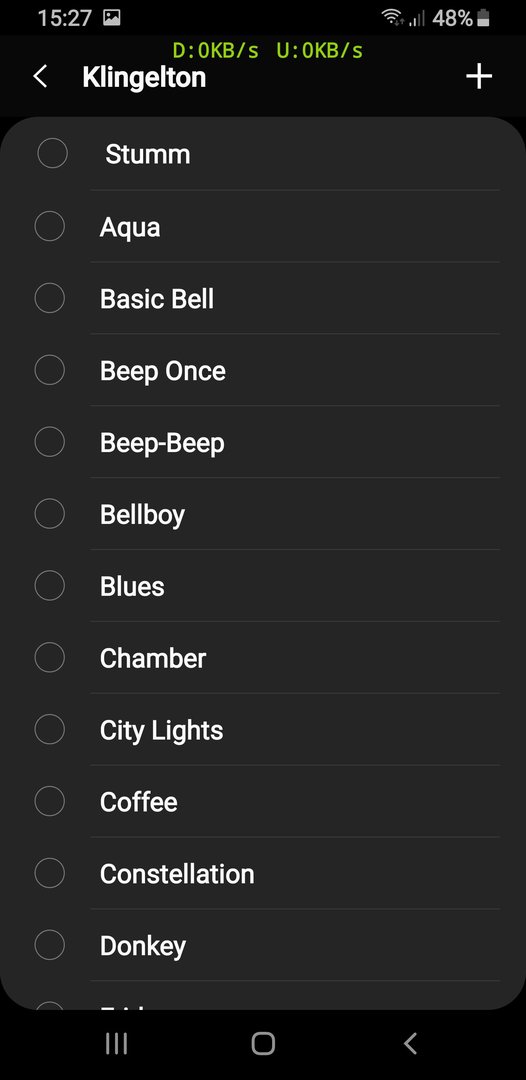The width and height of the screenshot is (526, 1080).
Task: Tap the image notification icon in status bar
Action: coord(112,18)
